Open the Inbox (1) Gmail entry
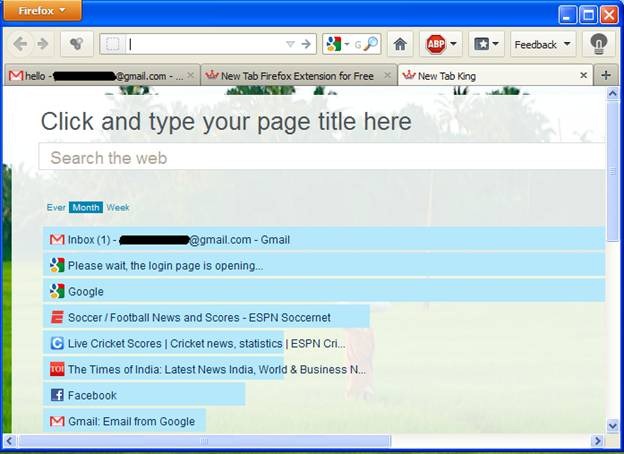 [324, 240]
